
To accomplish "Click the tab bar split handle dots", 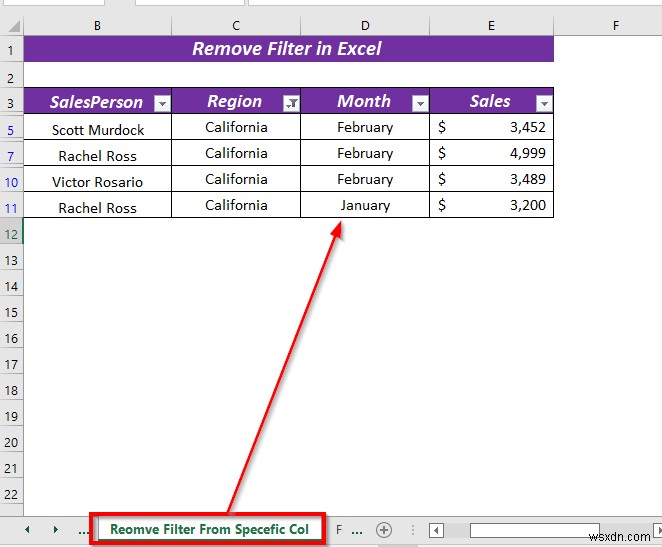I will [413, 530].
